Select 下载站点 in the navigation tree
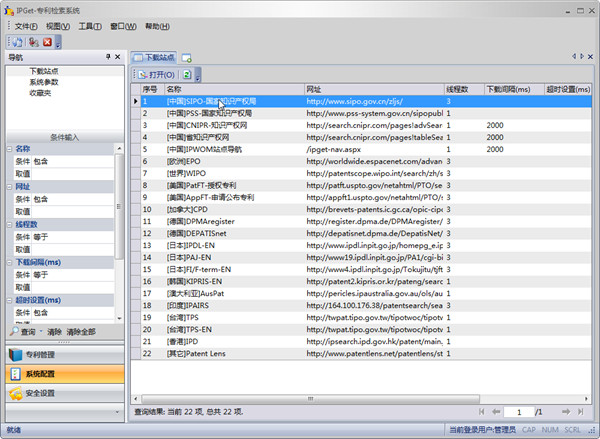The height and width of the screenshot is (439, 600). pyautogui.click(x=44, y=71)
